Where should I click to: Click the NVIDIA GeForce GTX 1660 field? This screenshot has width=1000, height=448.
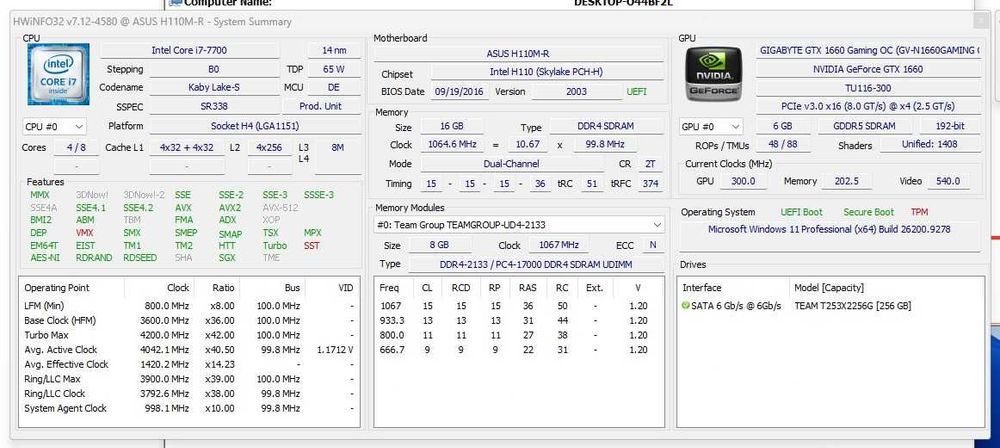pos(867,69)
